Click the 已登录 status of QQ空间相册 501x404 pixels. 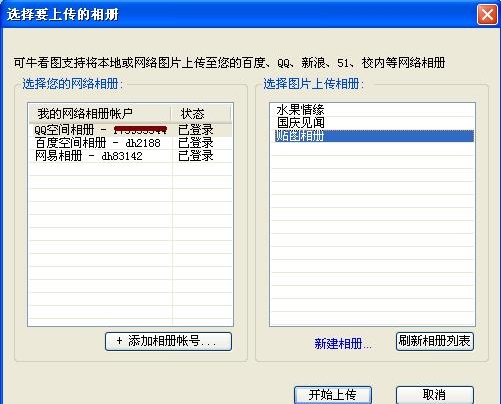(196, 130)
